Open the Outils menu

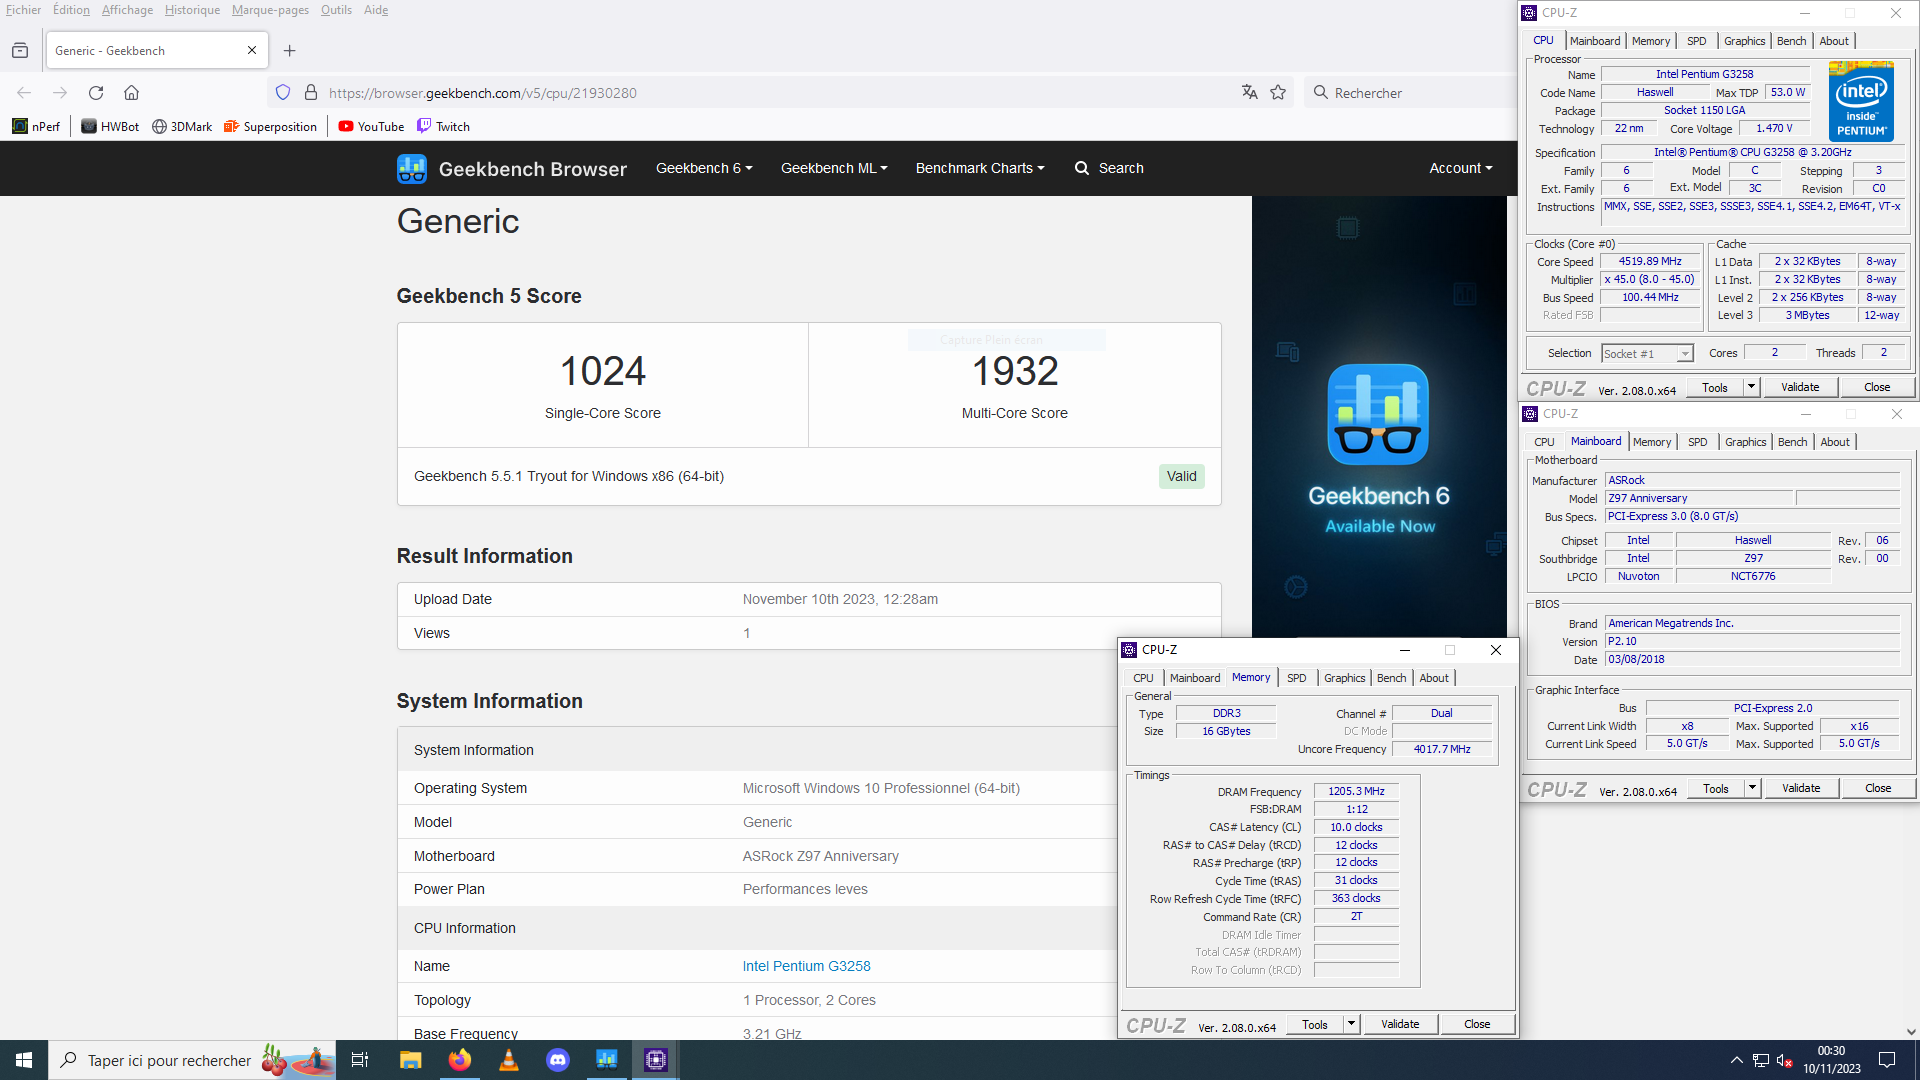pos(336,10)
